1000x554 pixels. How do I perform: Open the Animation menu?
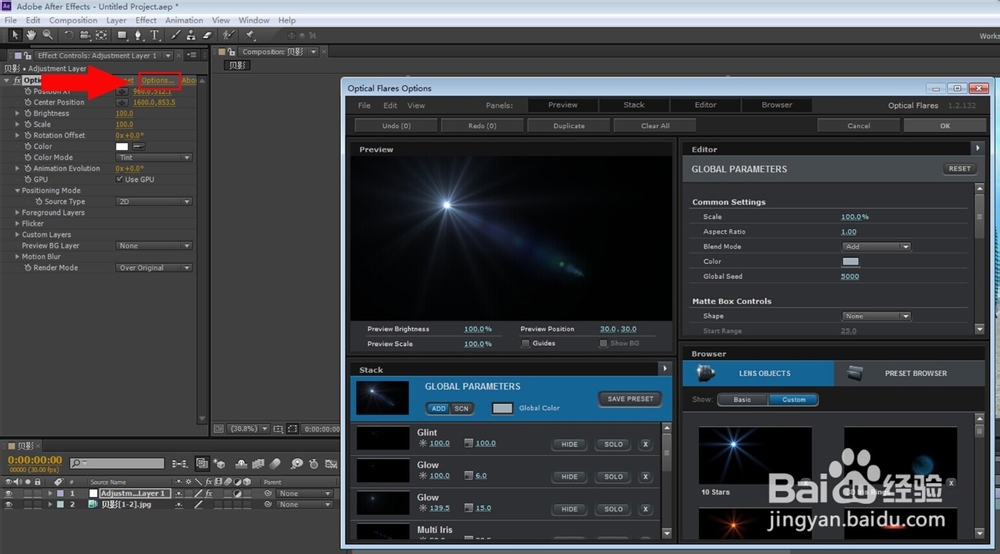pyautogui.click(x=184, y=20)
